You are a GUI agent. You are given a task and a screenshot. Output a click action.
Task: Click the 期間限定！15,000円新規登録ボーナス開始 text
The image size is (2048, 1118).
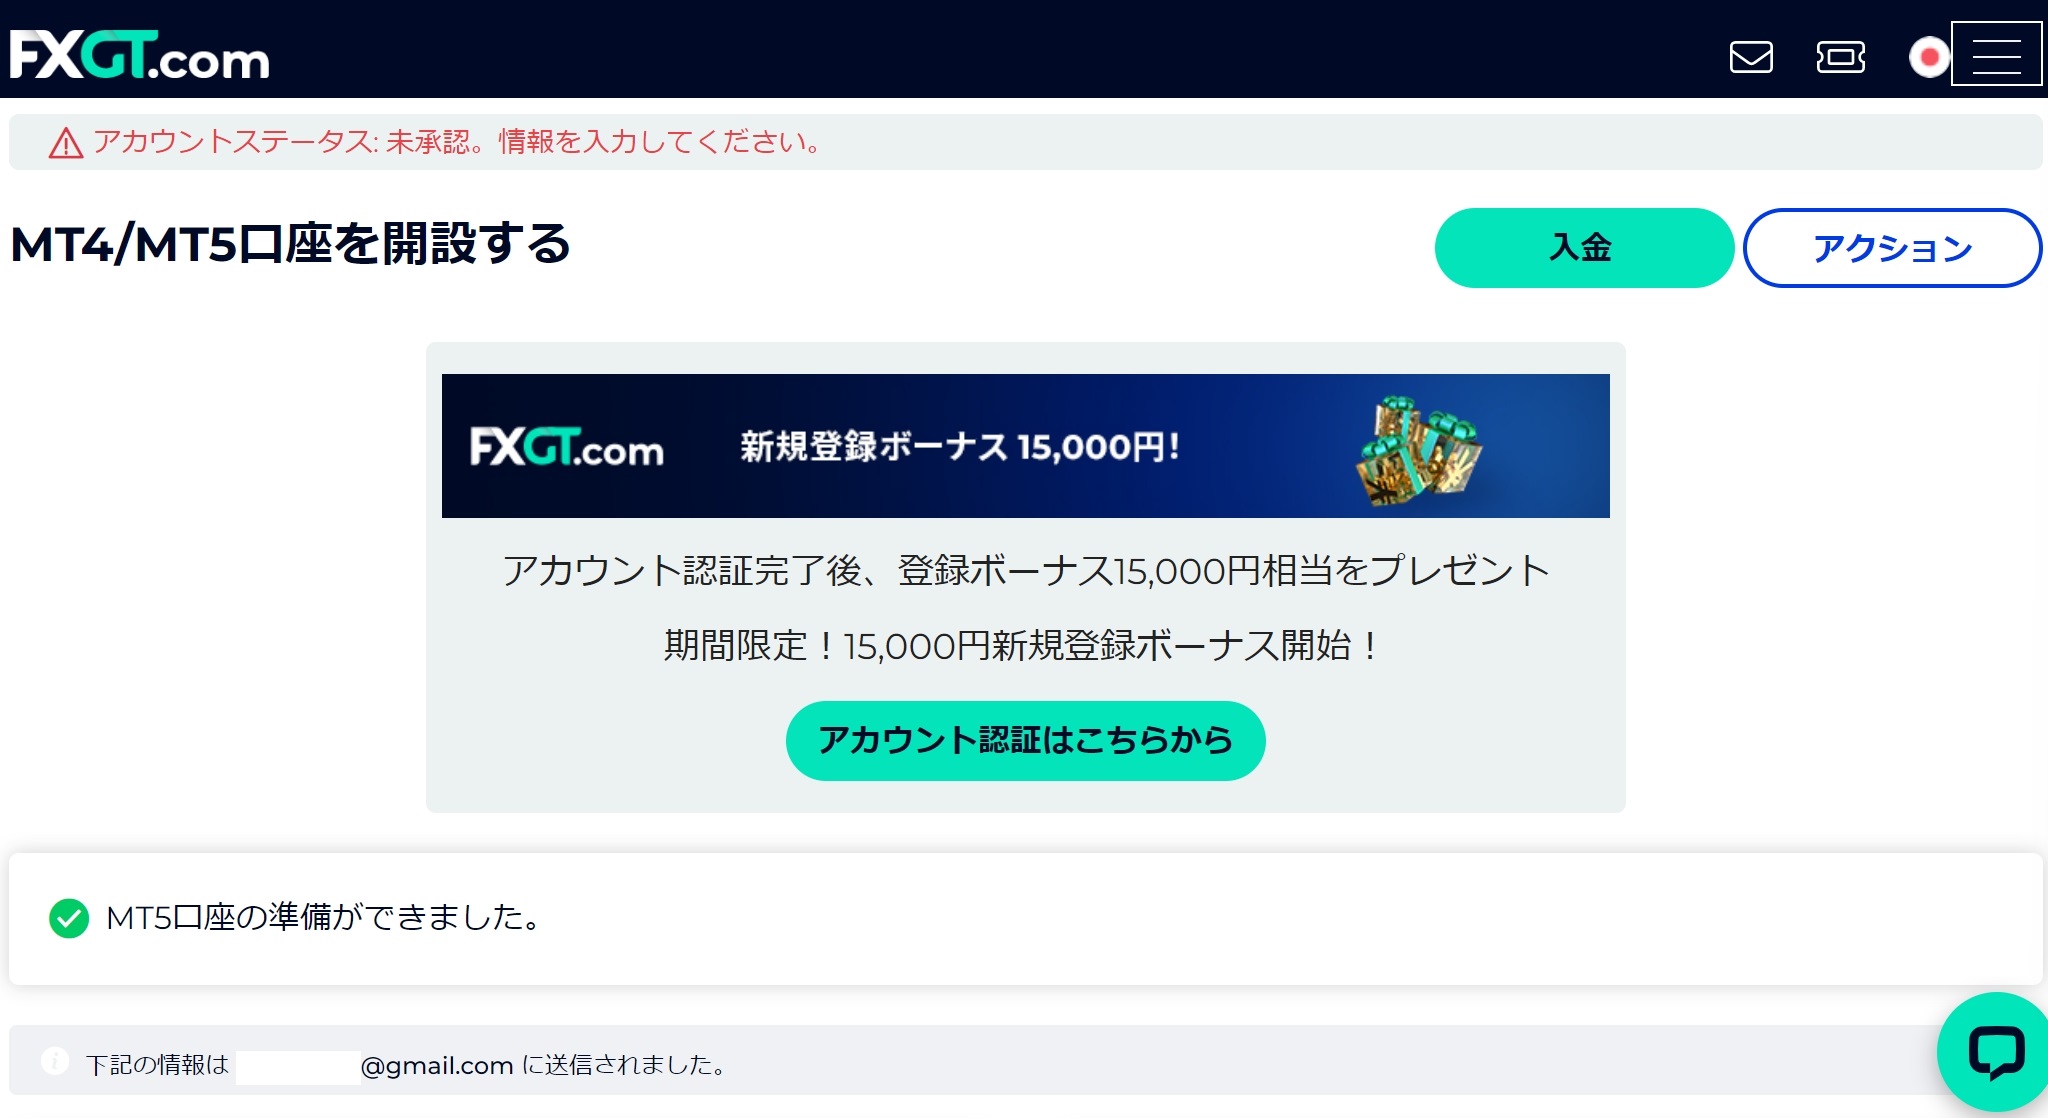click(1024, 646)
